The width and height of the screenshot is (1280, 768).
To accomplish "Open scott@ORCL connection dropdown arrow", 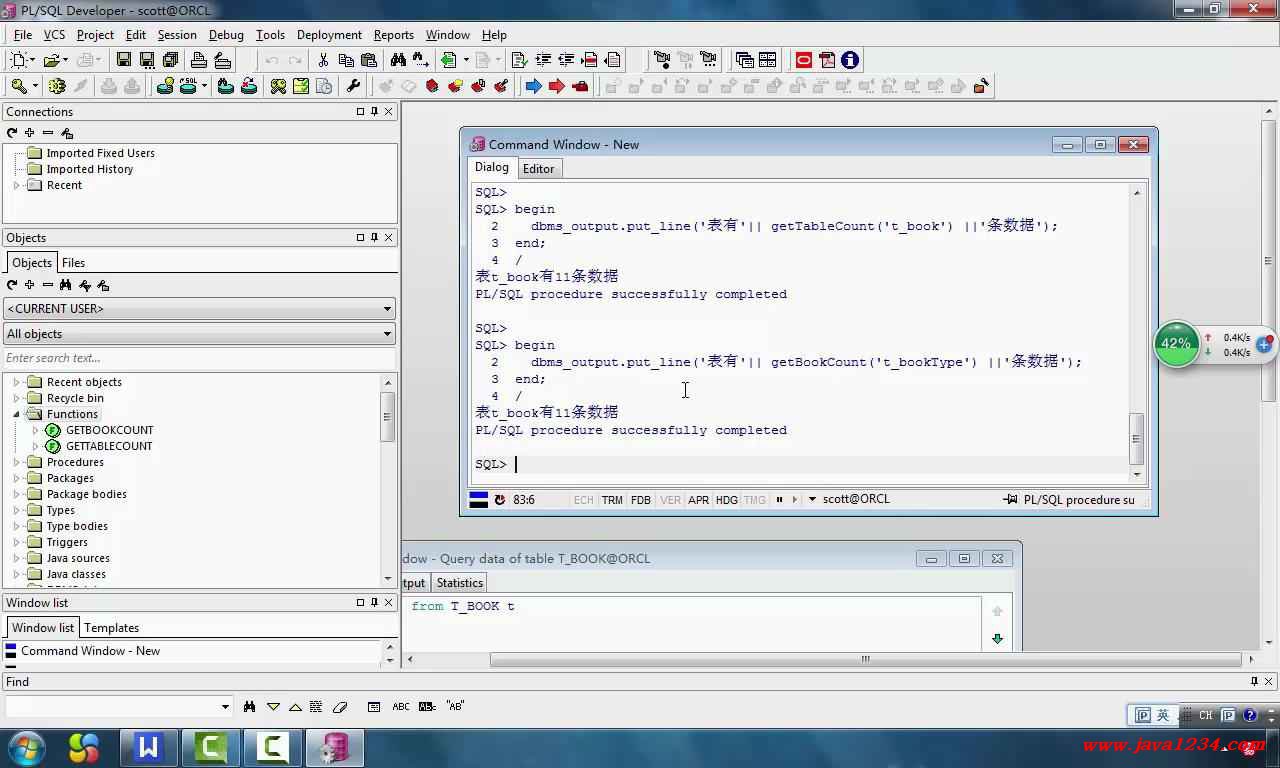I will click(812, 499).
